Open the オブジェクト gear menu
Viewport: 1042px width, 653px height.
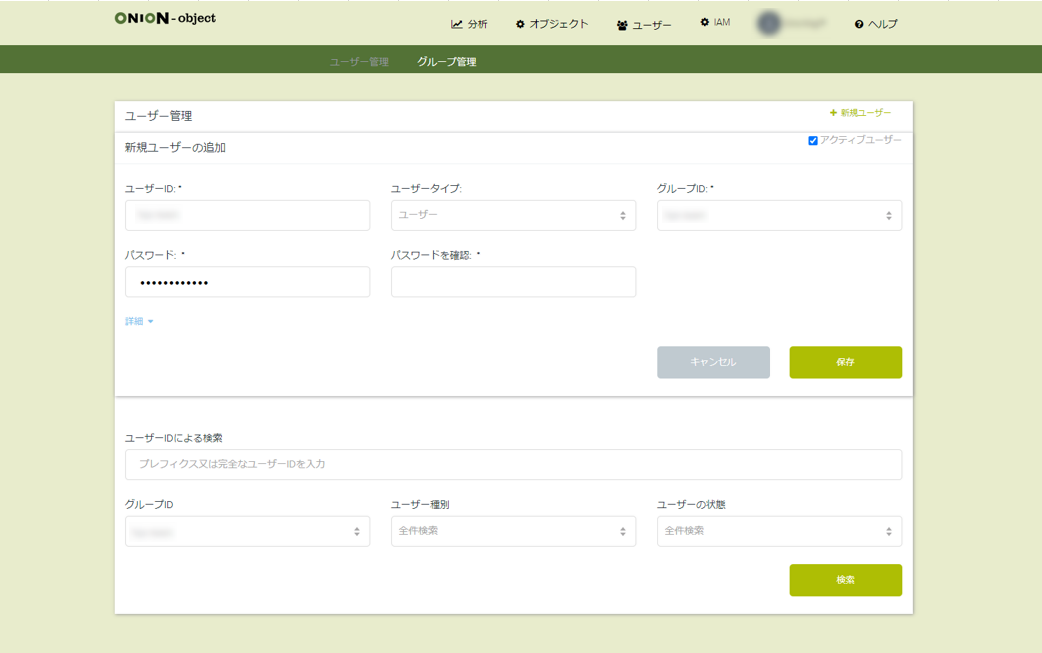coord(552,24)
